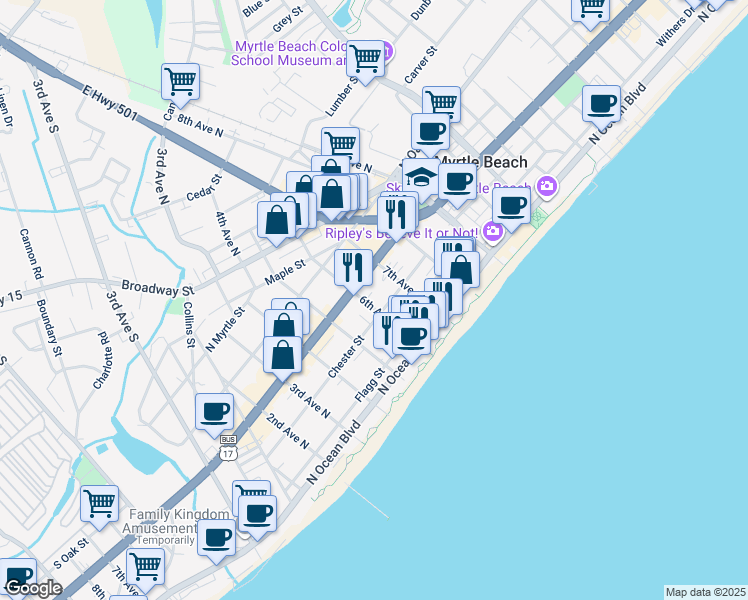Screen dimensions: 748x600
Task: Click the cart marker near S Oak St
Action: 146,566
